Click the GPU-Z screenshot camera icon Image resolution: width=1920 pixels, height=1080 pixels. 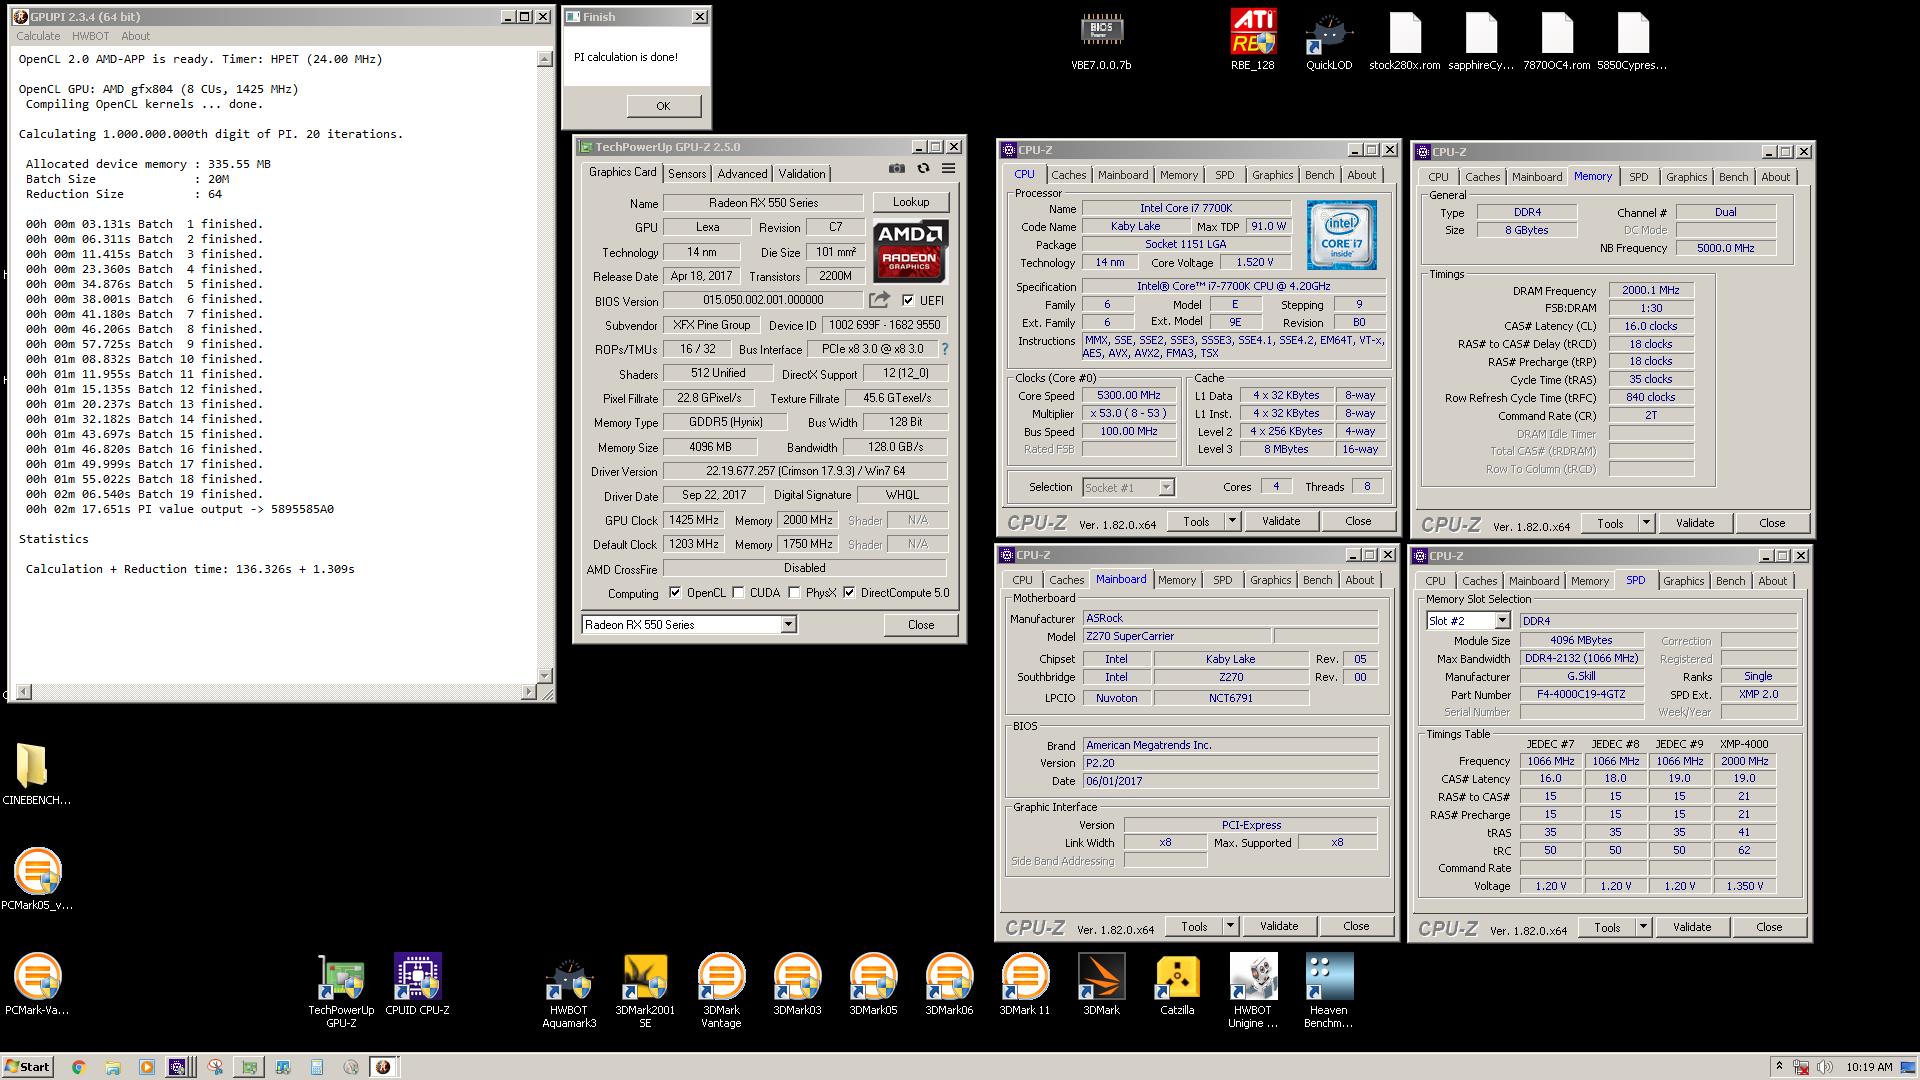897,169
